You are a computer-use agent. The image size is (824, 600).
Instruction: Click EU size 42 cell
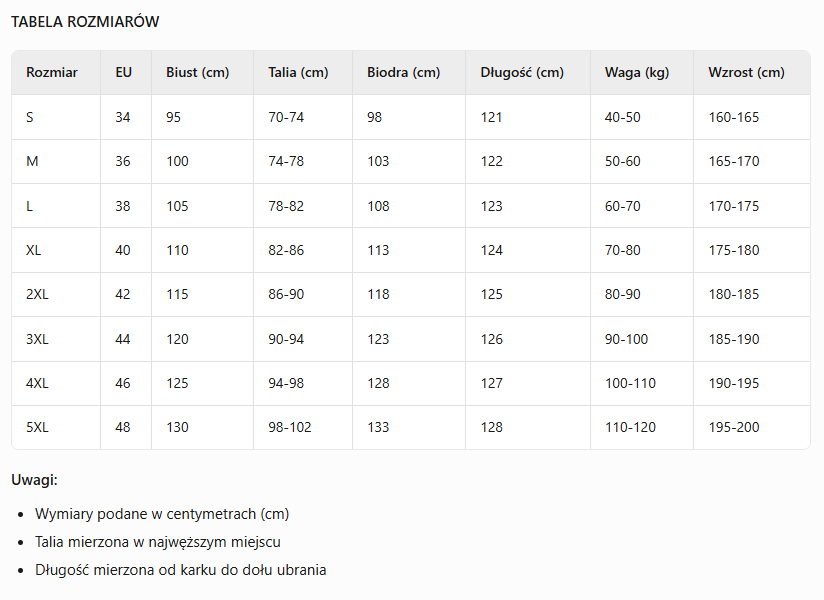click(123, 294)
